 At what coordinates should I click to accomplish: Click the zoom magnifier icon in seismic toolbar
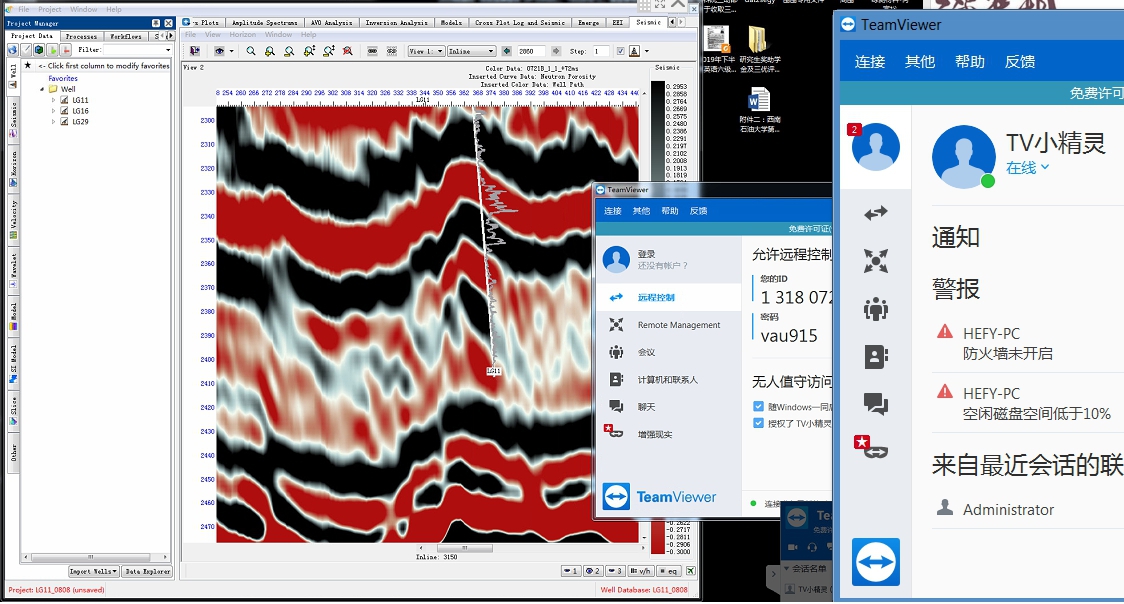[x=250, y=51]
